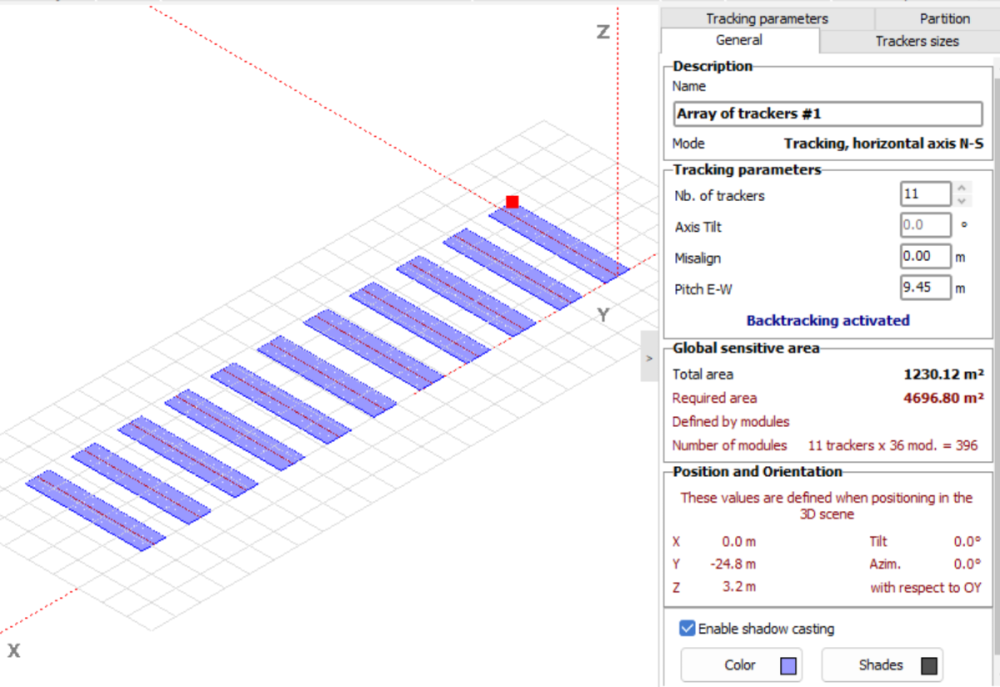Screen dimensions: 1000x687
Task: Select the red reference marker on the tracker
Action: 511,201
